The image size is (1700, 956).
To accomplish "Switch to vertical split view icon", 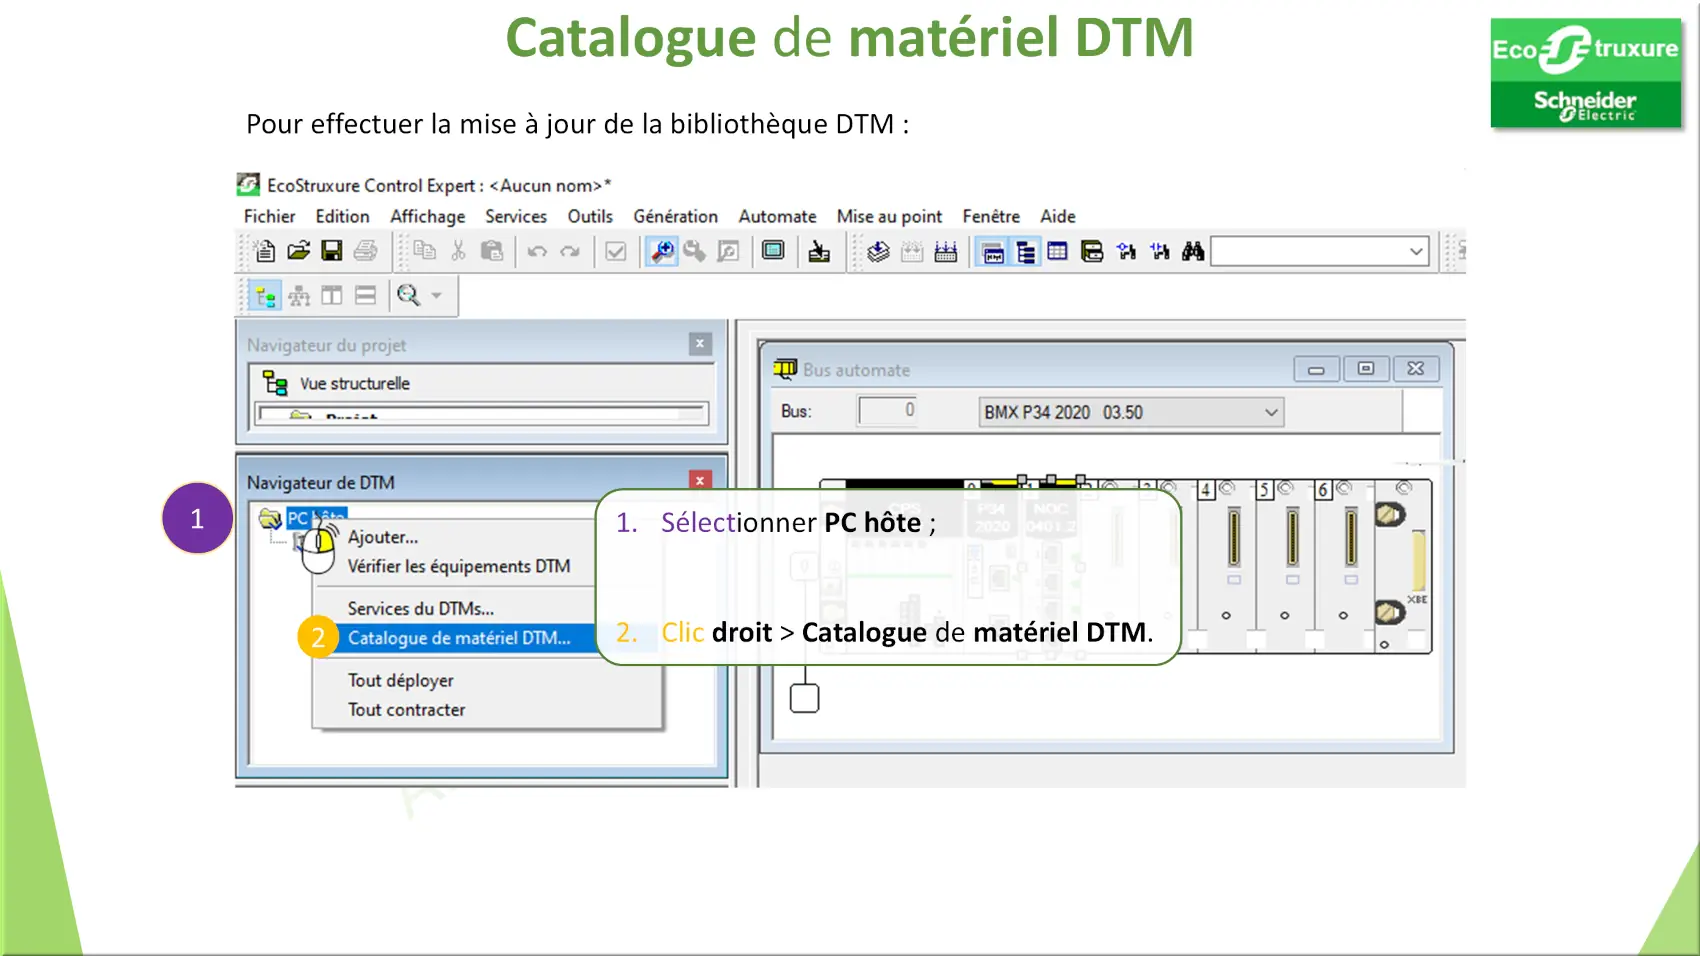I will coord(332,295).
